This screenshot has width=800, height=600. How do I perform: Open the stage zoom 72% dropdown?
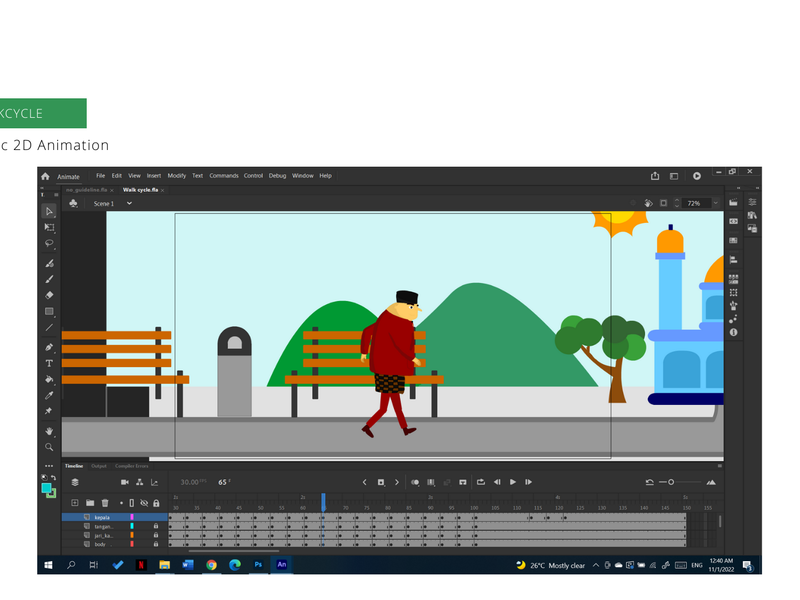713,203
